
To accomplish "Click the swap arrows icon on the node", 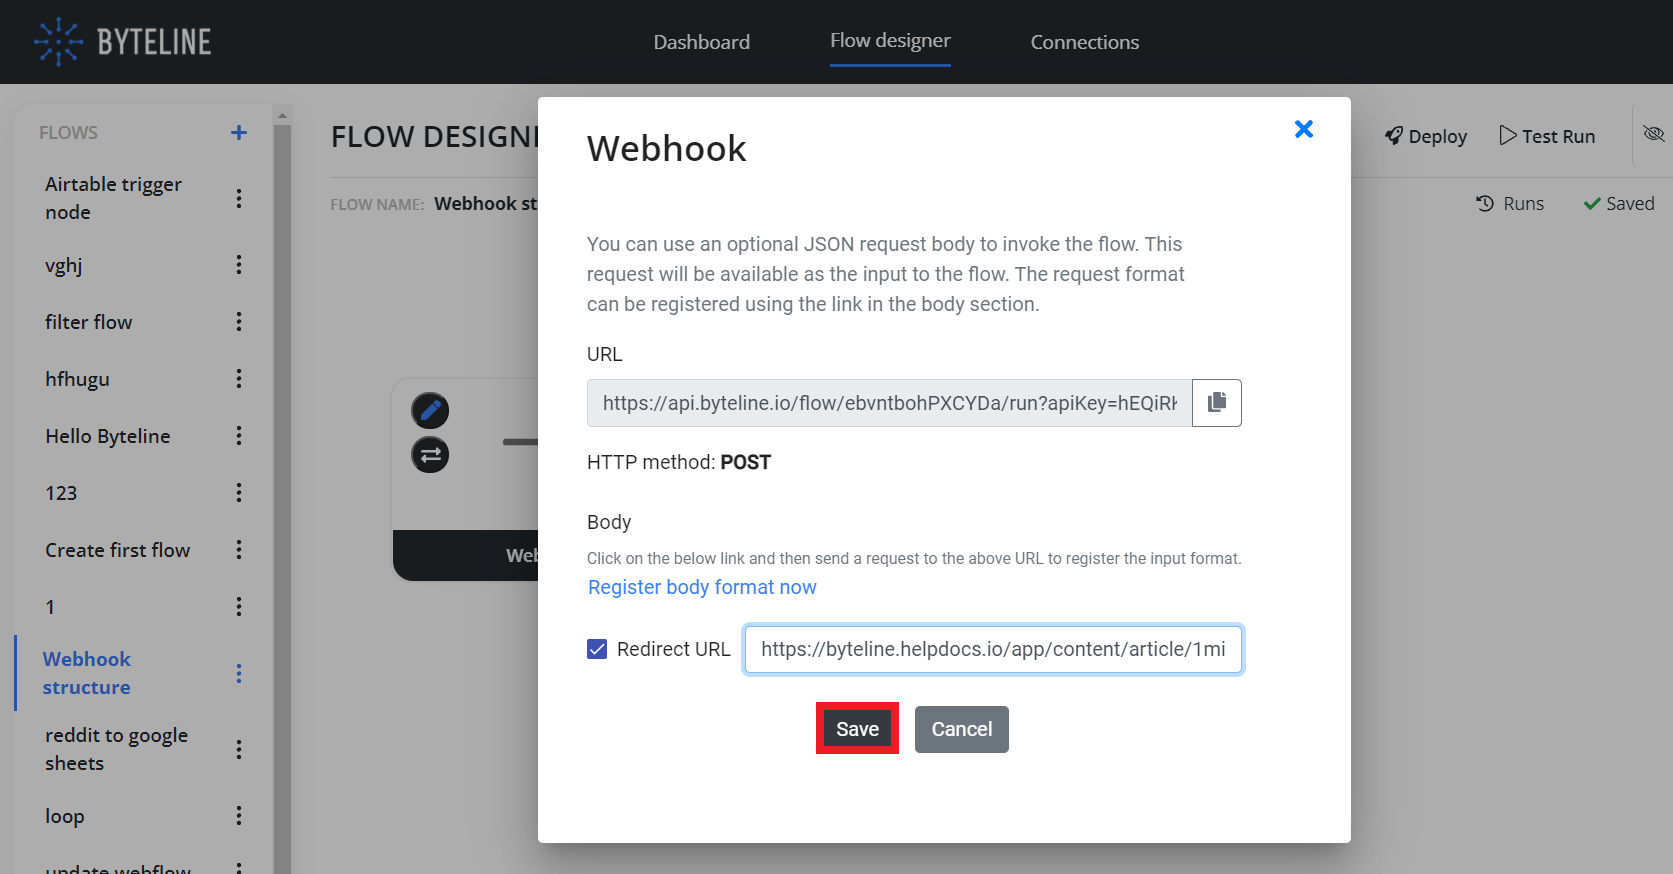I will click(x=430, y=455).
